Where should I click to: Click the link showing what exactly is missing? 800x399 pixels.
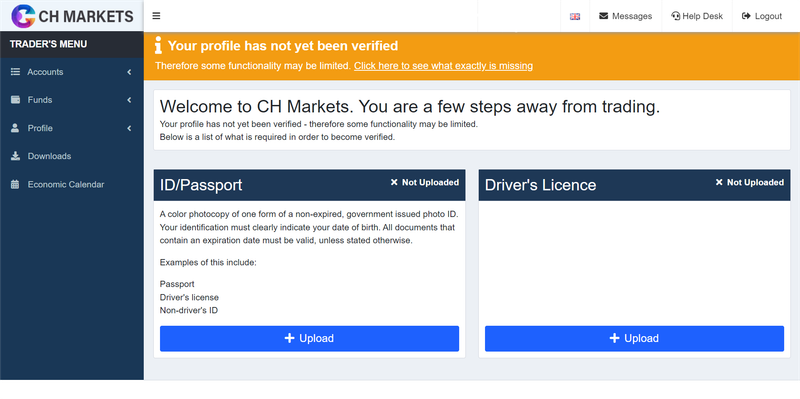pyautogui.click(x=443, y=66)
